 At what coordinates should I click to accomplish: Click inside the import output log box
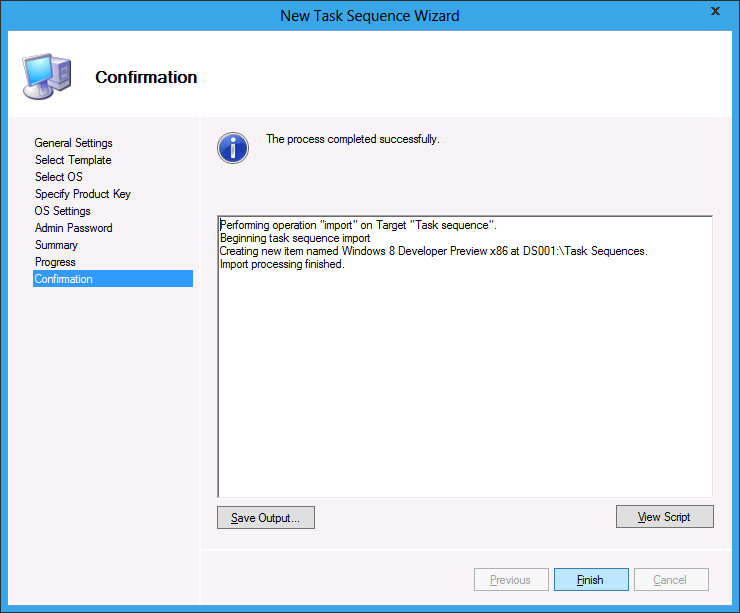click(464, 380)
